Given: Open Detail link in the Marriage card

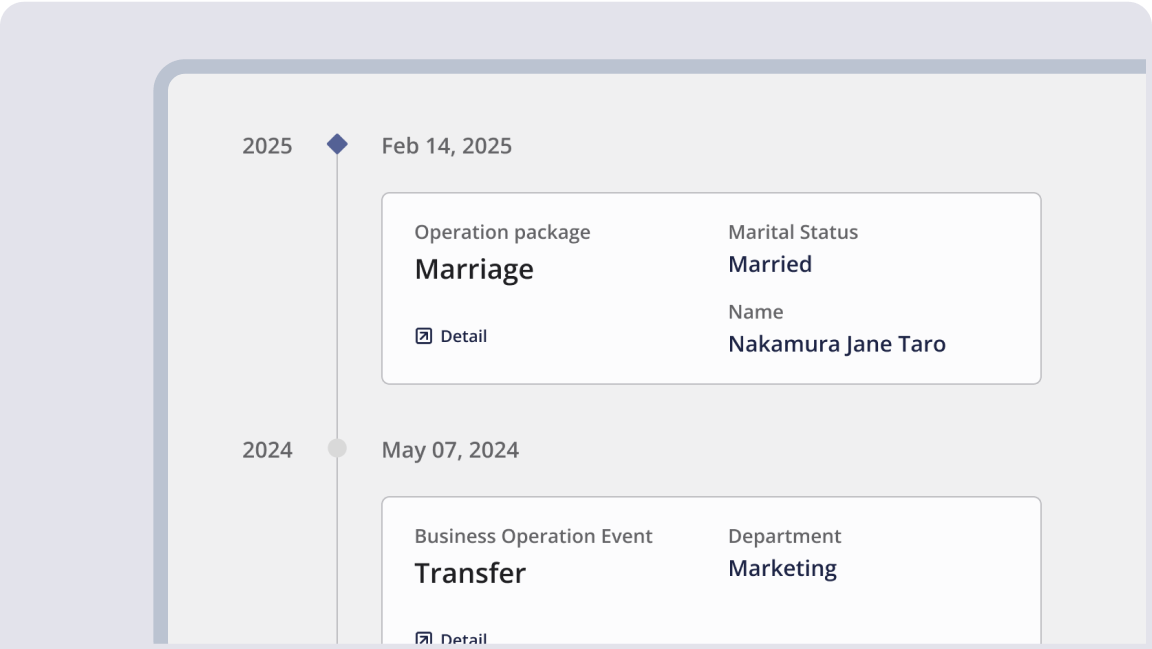Looking at the screenshot, I should click(x=463, y=336).
